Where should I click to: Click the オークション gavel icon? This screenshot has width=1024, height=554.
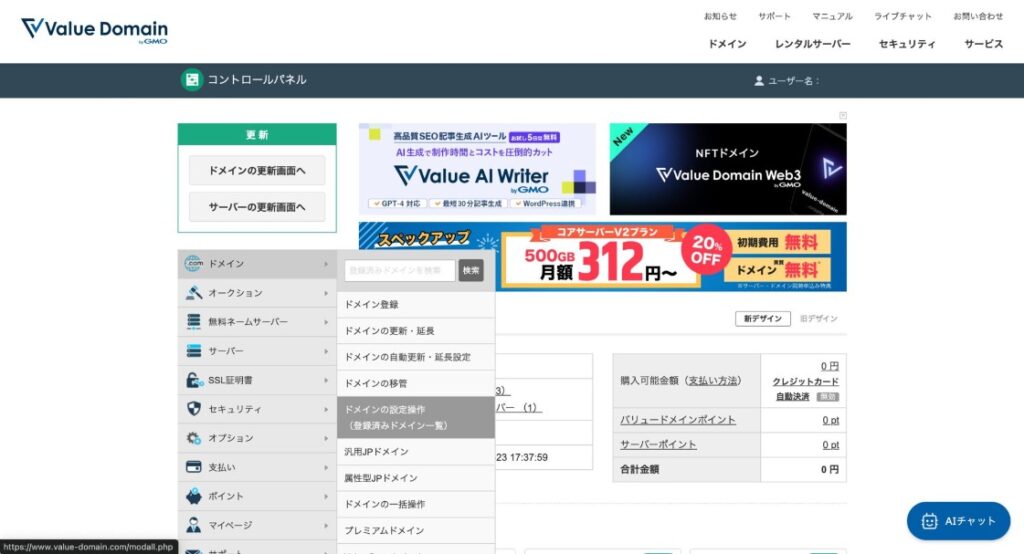(193, 293)
